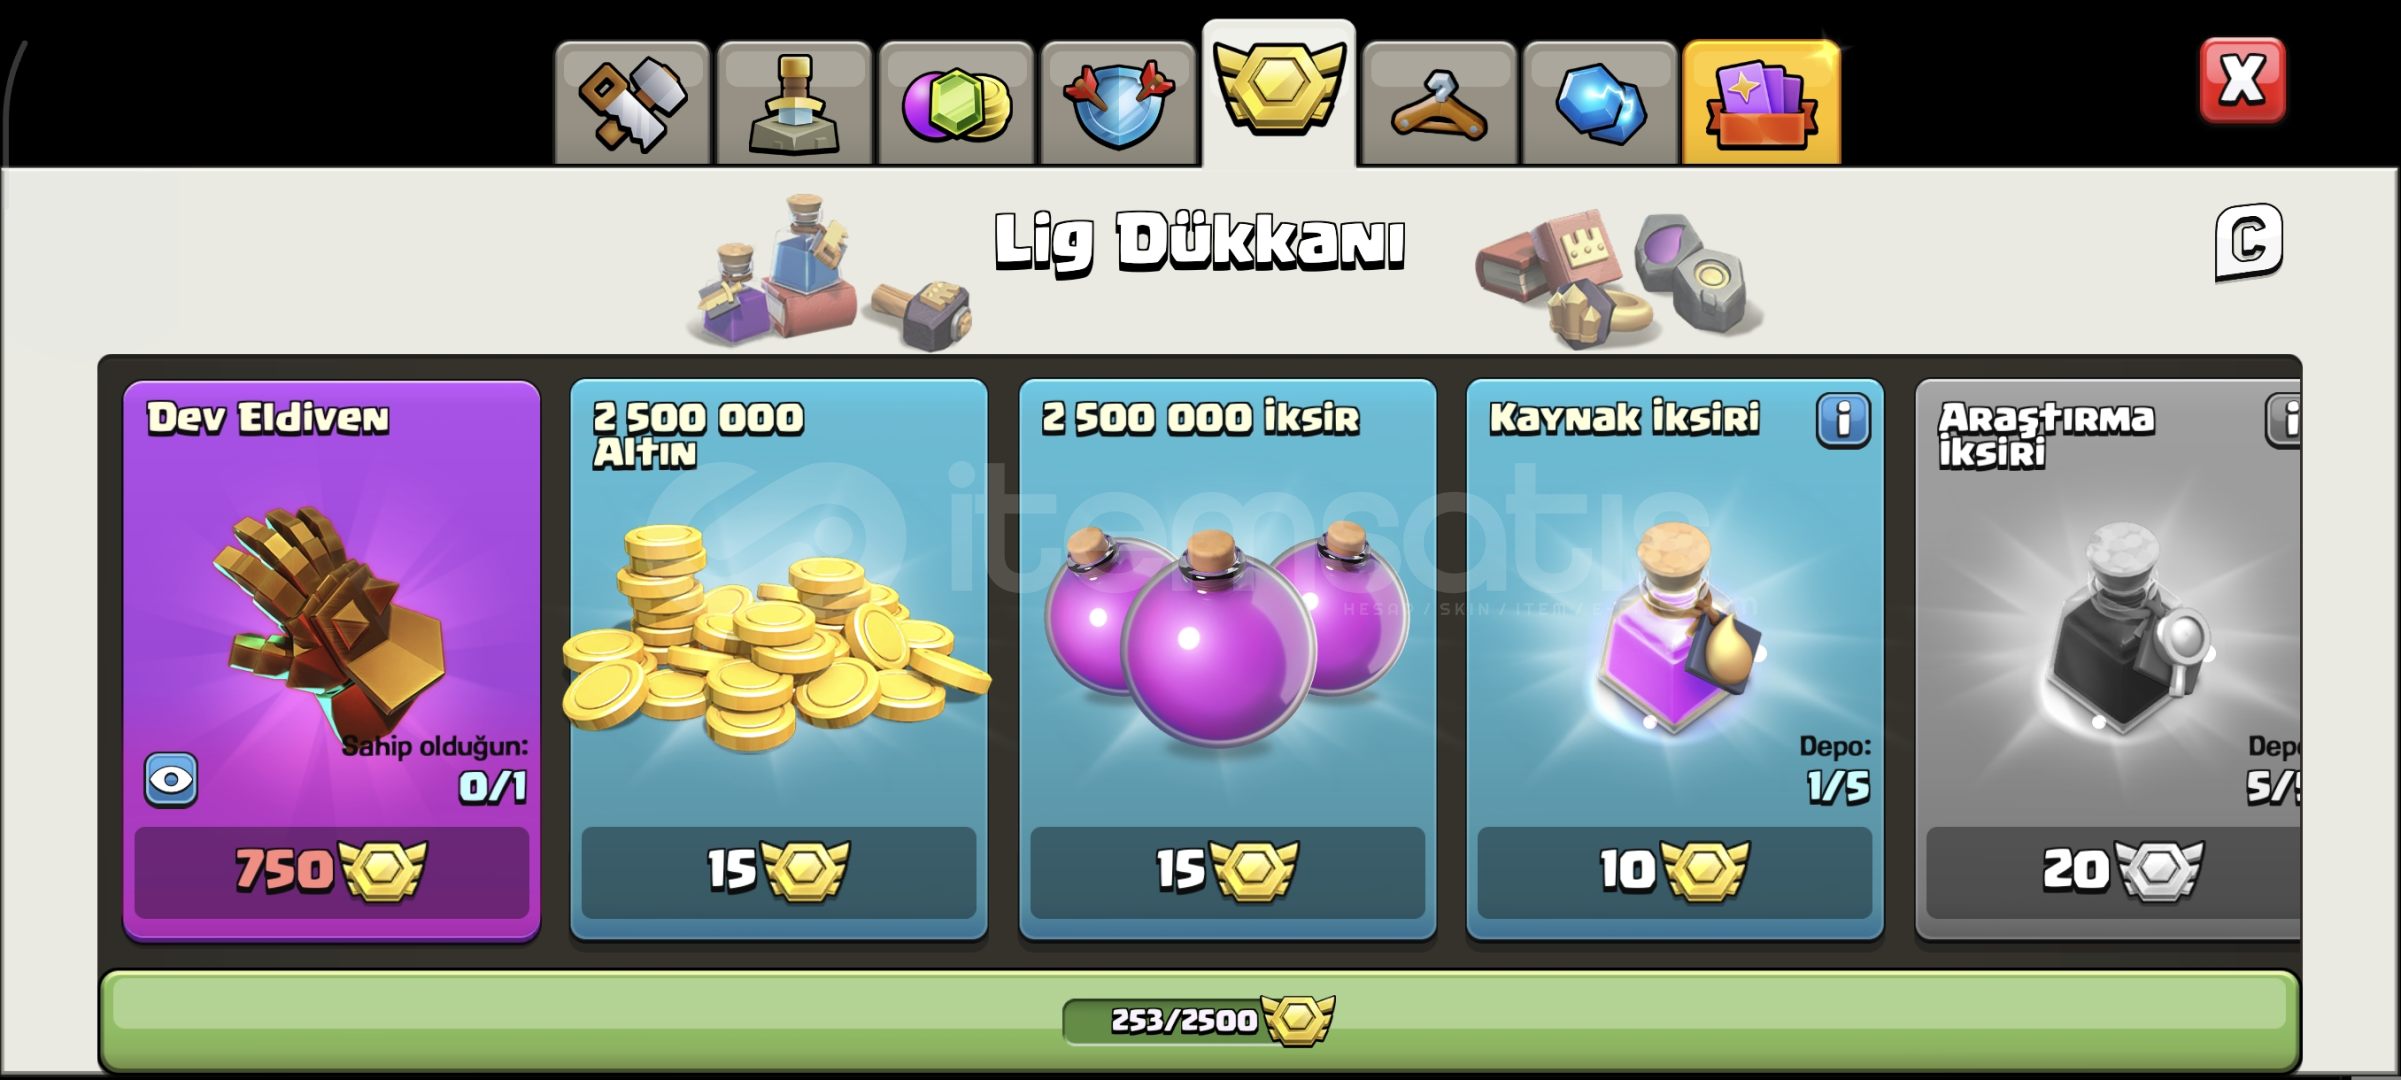
Task: Open the shield and arrows tab
Action: click(1118, 103)
